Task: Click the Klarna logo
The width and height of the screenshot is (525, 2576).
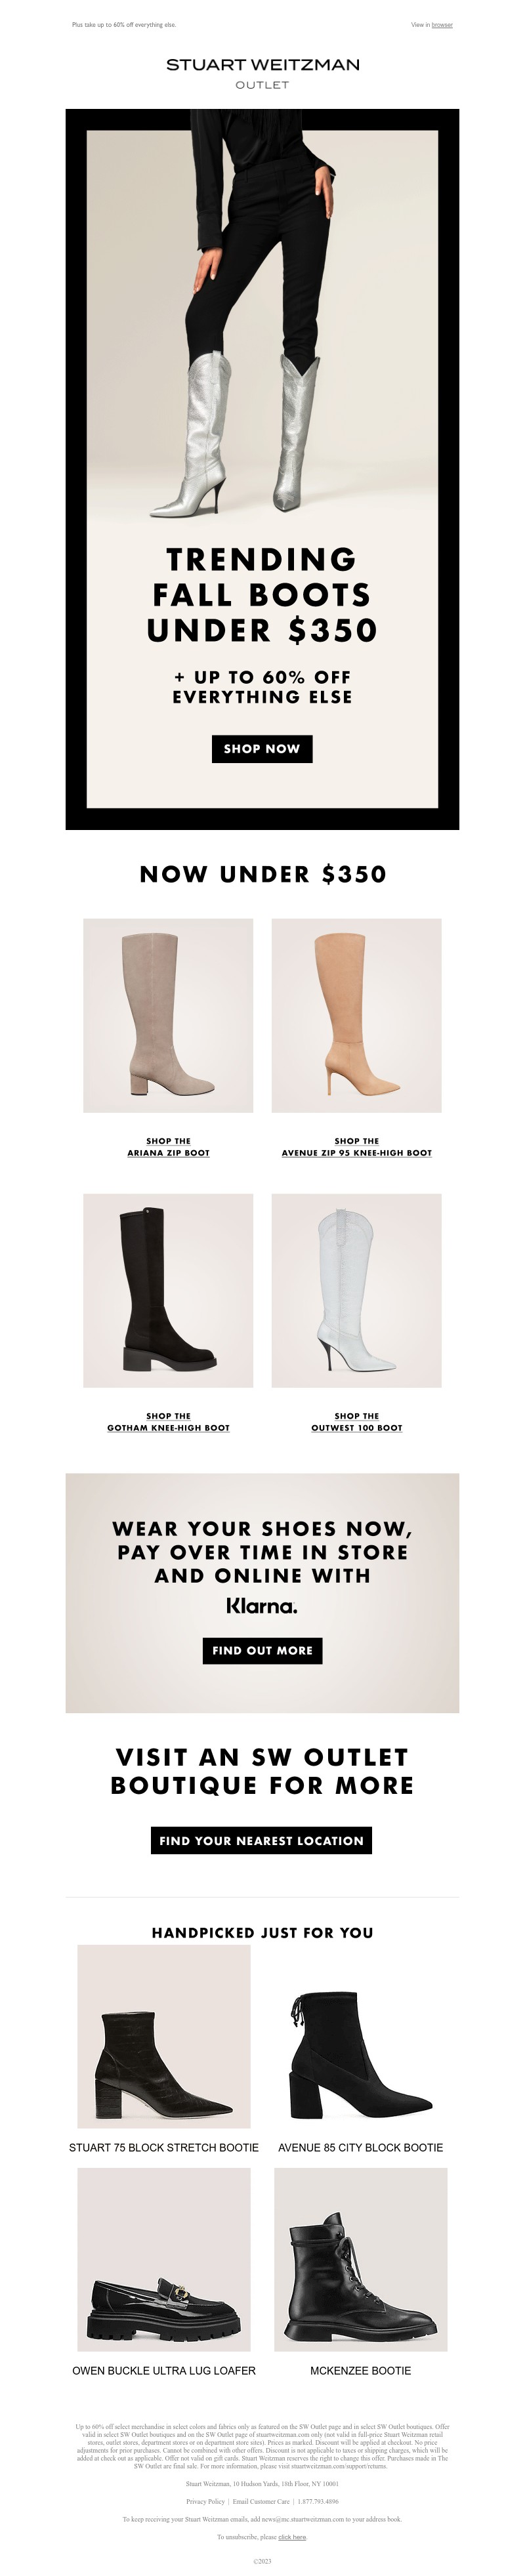Action: coord(262,1606)
